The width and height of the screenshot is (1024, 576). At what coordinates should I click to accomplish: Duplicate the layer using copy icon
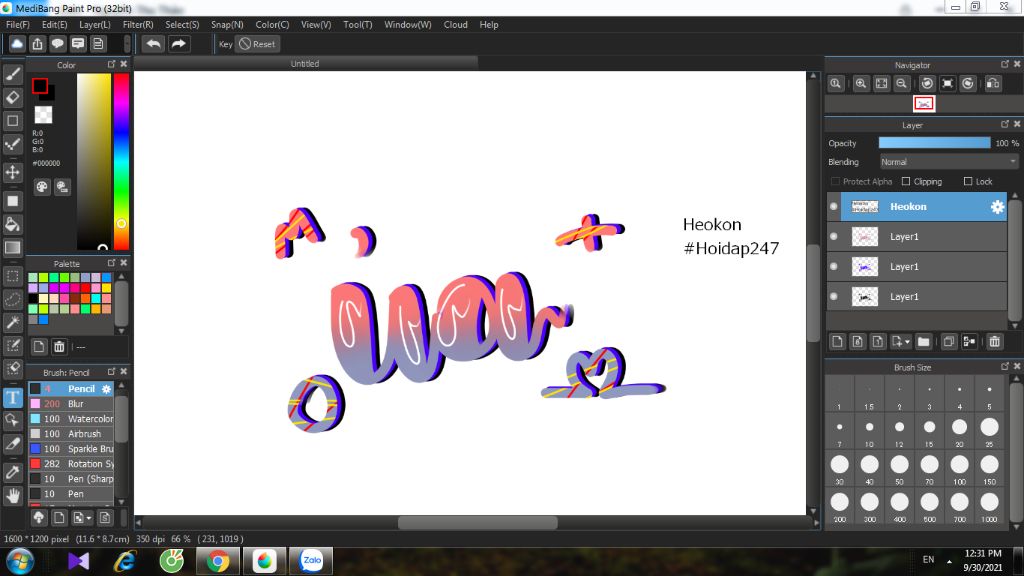coord(948,342)
